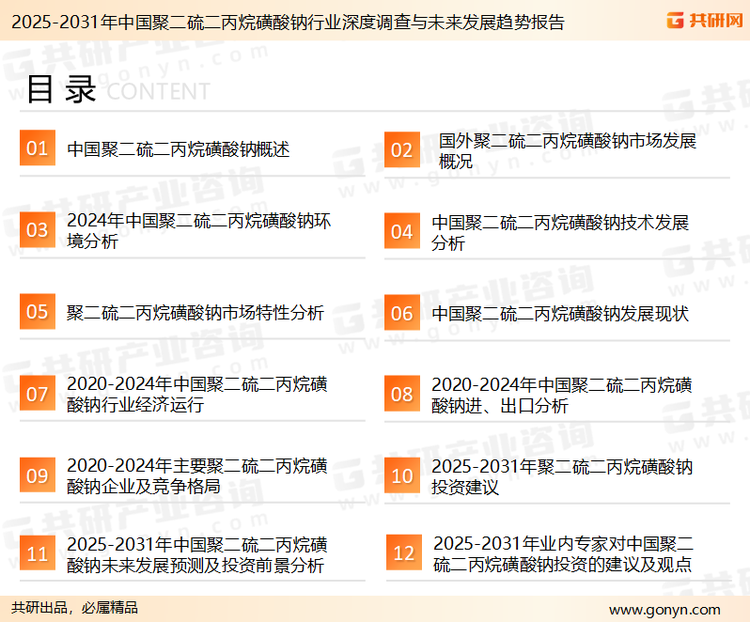Select 中国聚二硫二丙烷磺酸钠技术发展分析 entry

(560, 233)
